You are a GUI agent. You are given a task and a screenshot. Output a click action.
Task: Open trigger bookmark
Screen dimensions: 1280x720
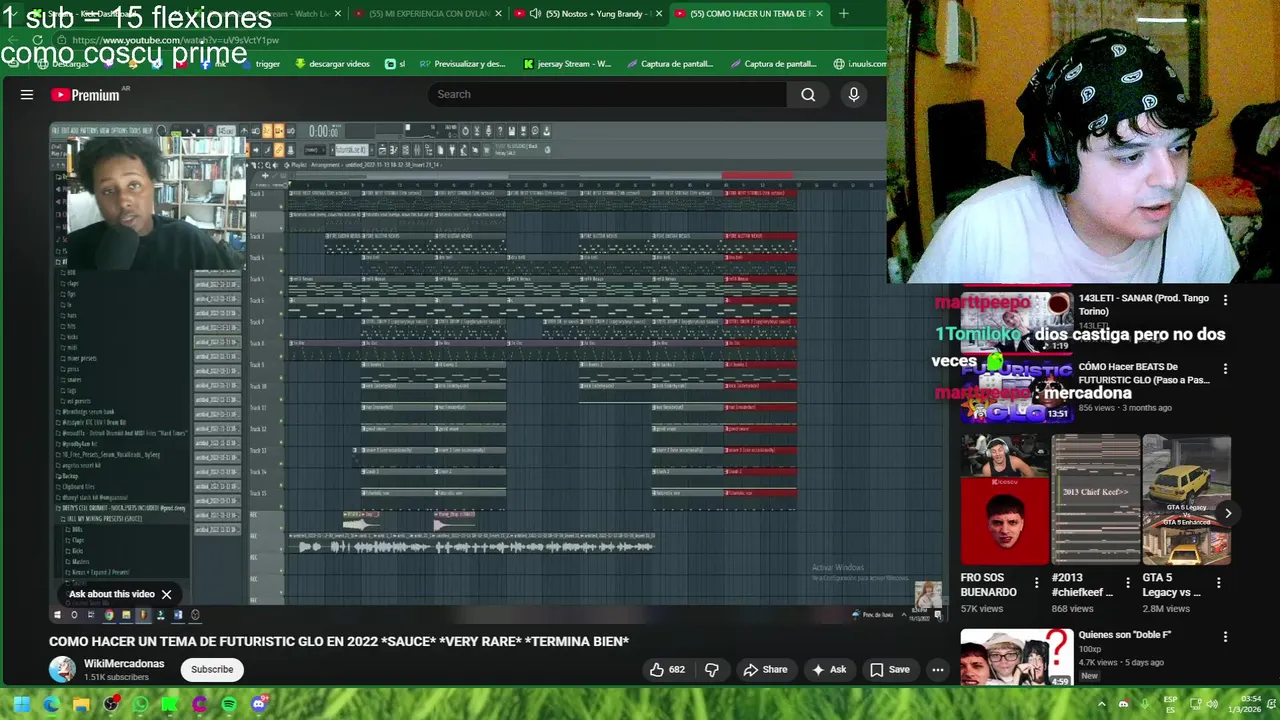coord(260,64)
